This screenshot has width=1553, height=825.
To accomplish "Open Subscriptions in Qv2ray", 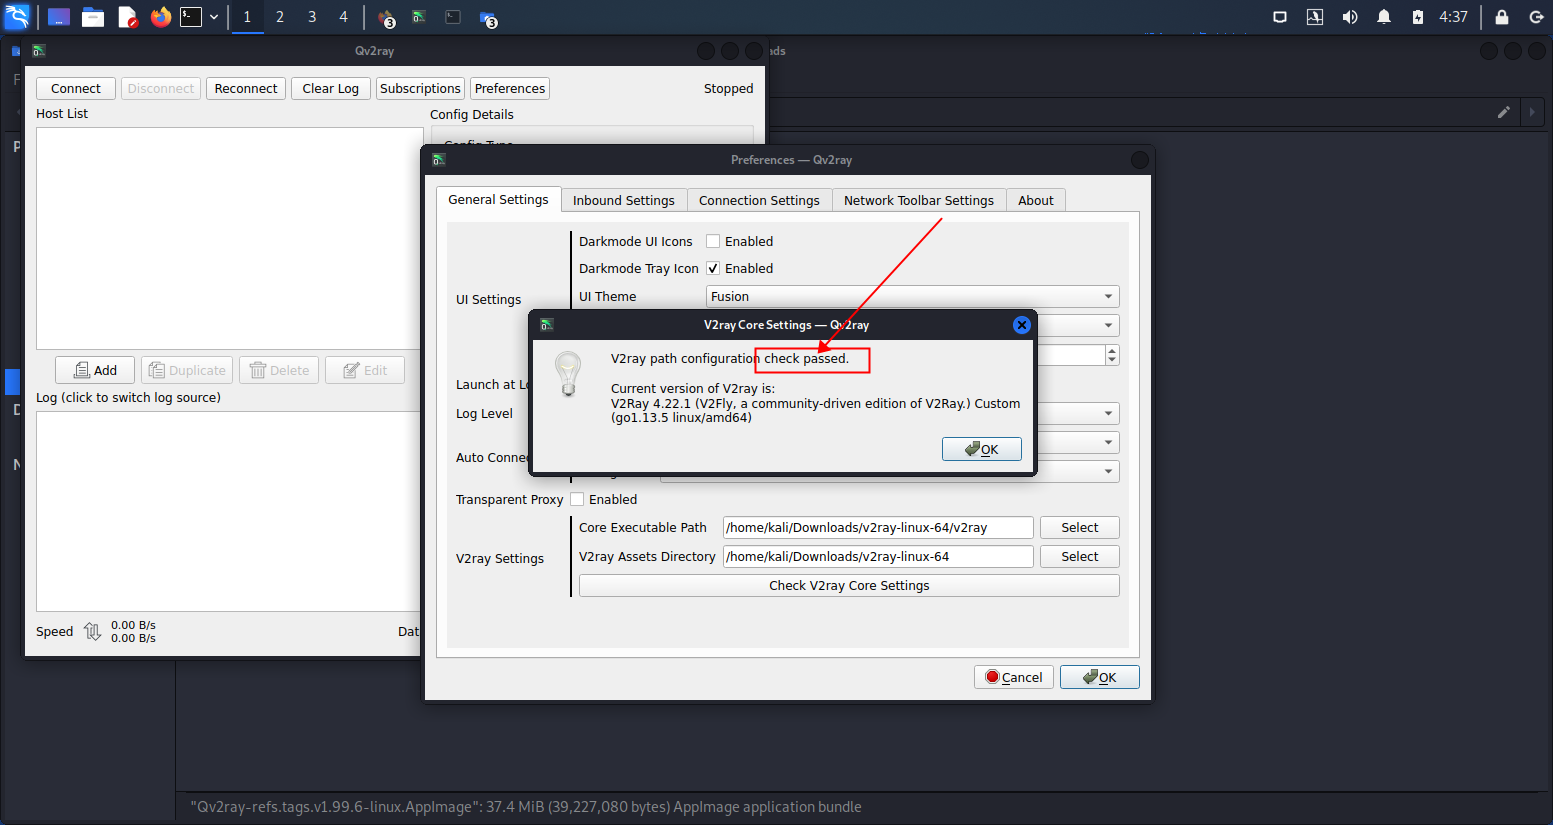I will tap(420, 88).
